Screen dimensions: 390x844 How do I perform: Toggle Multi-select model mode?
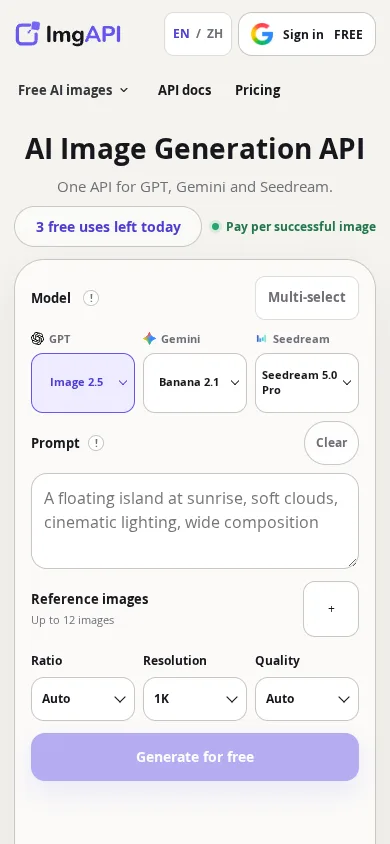click(x=307, y=298)
